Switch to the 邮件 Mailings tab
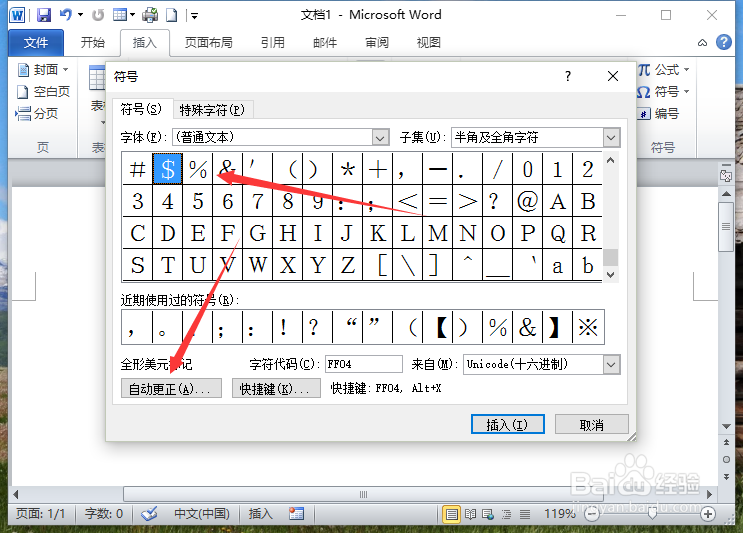This screenshot has height=533, width=743. 325,43
